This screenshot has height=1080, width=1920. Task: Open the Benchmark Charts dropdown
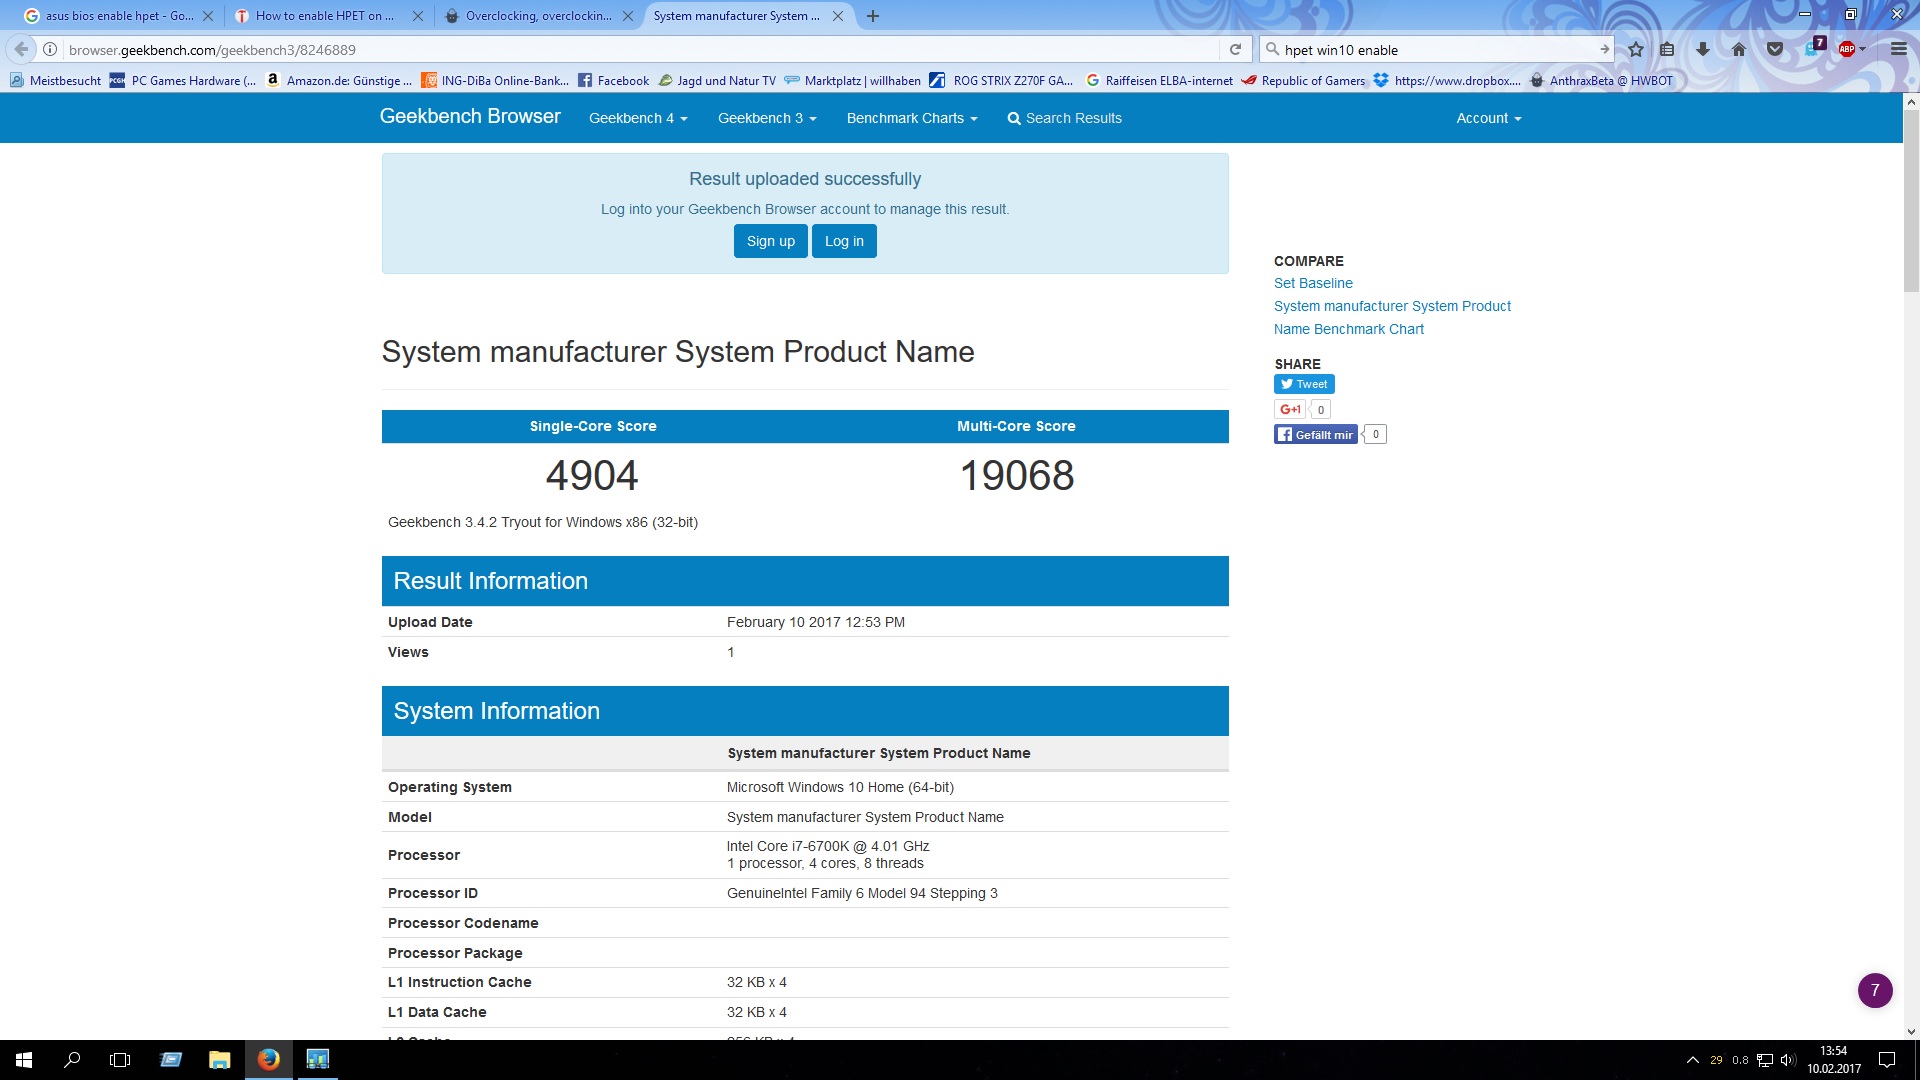[x=911, y=118]
